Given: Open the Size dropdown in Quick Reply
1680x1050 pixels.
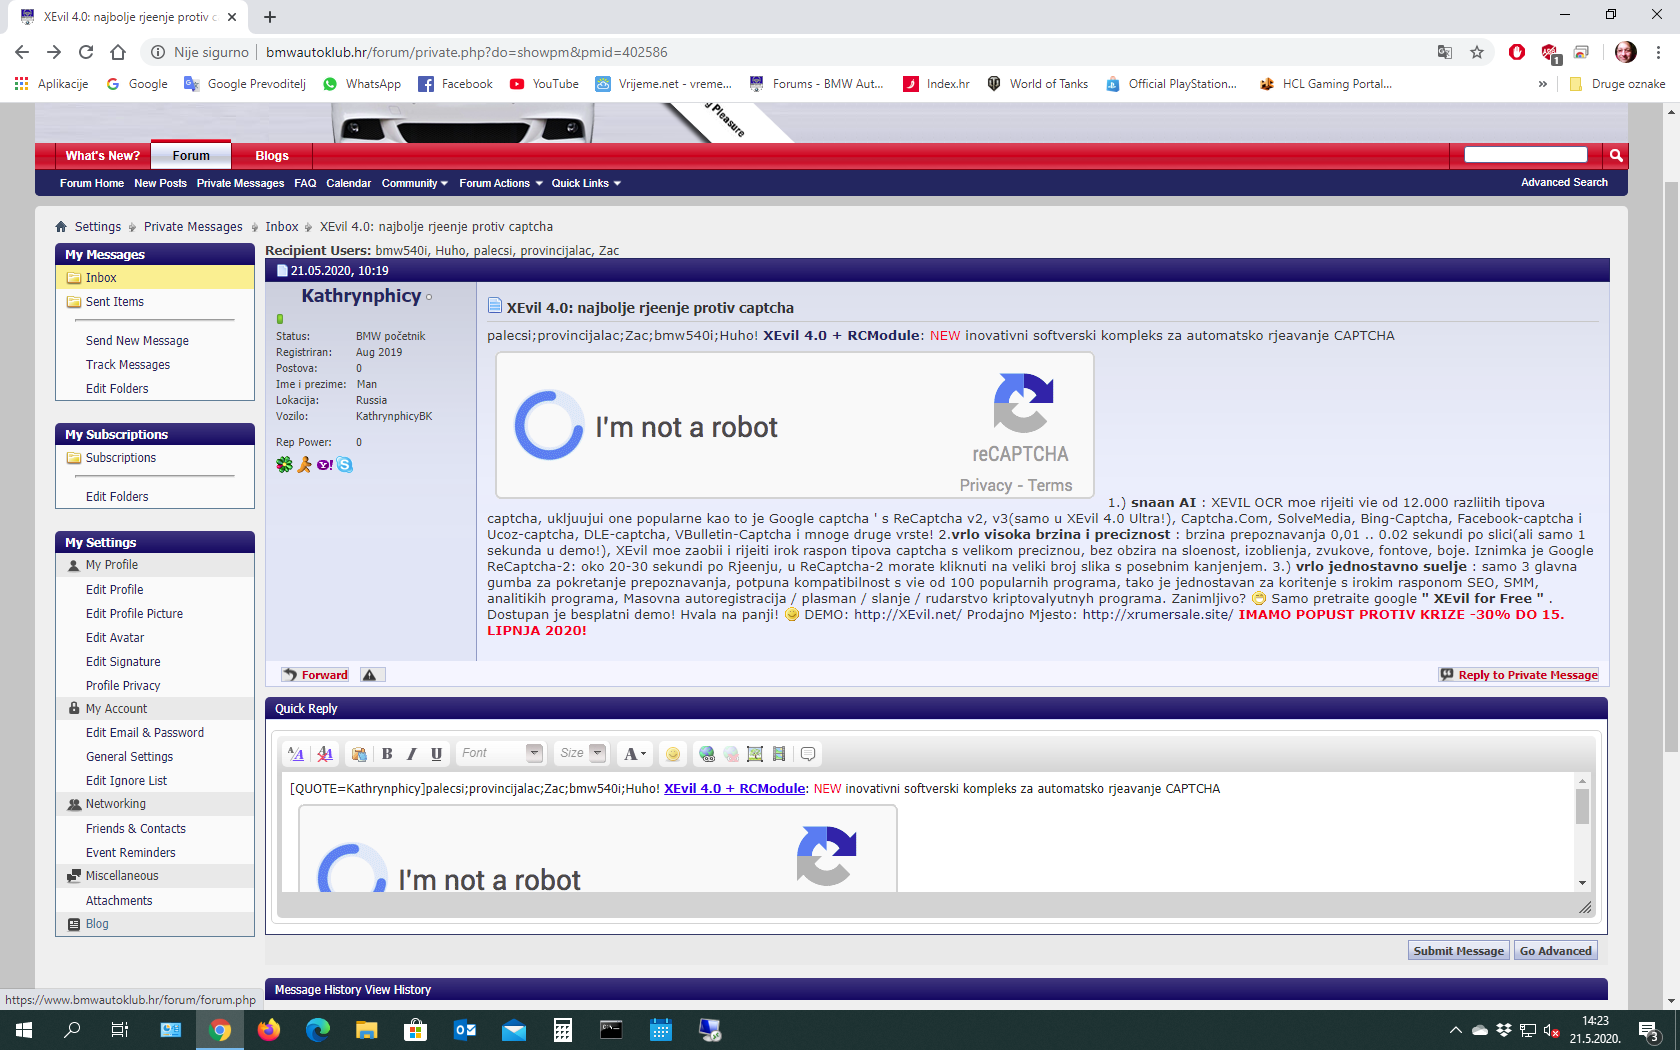Looking at the screenshot, I should [582, 753].
